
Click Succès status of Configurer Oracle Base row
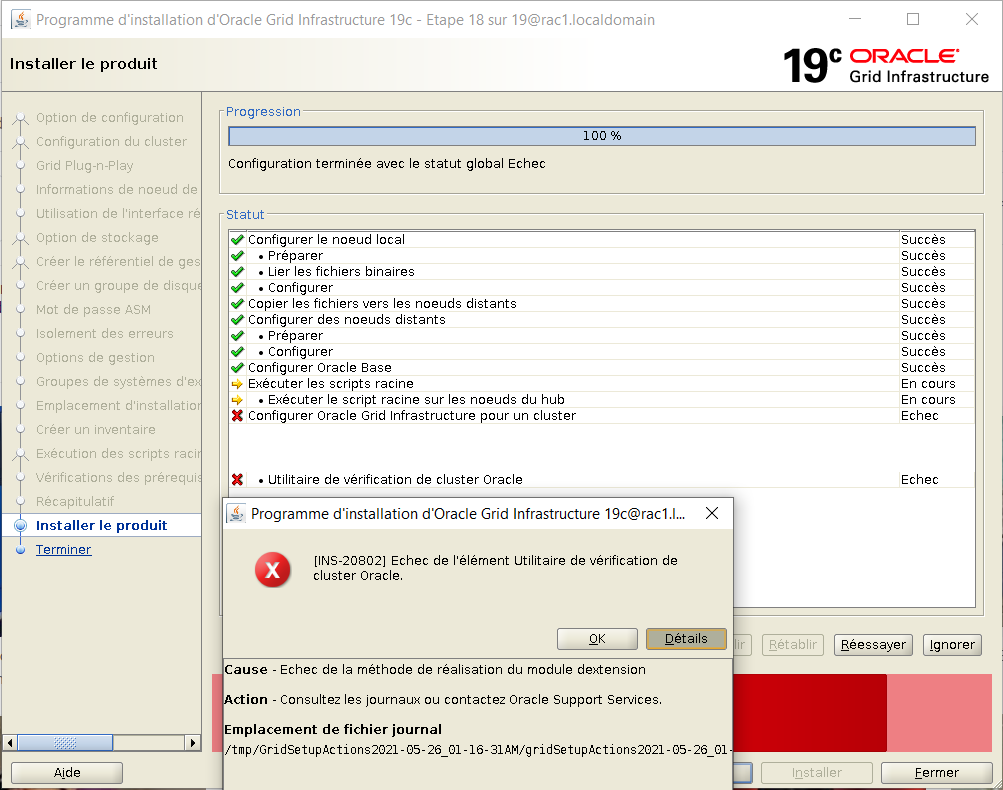[923, 368]
